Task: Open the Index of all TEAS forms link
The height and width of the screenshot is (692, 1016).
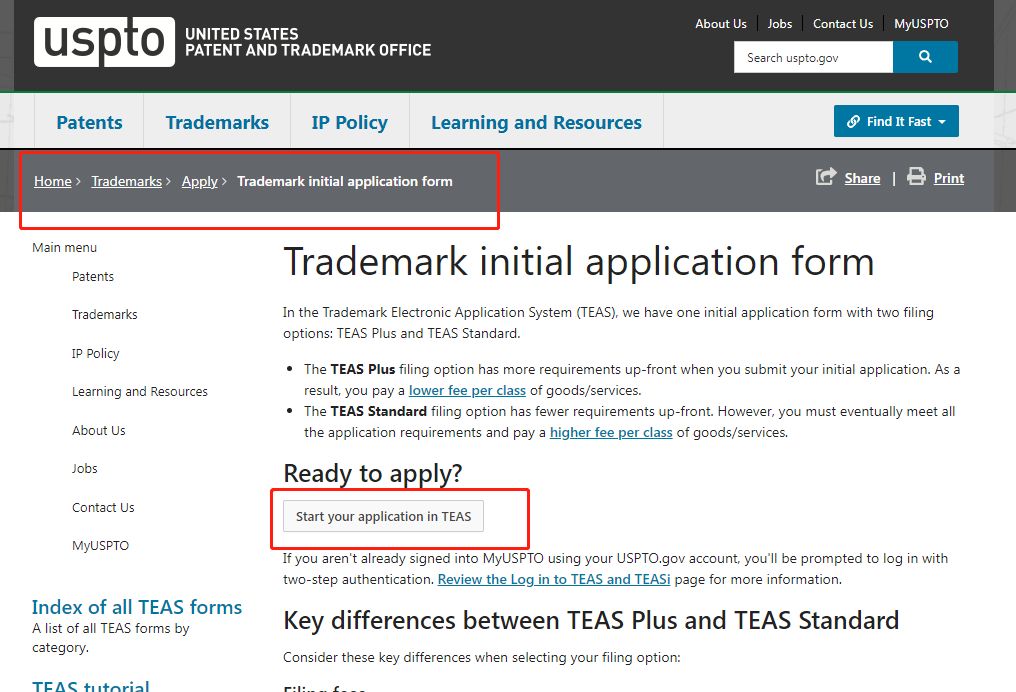Action: (137, 607)
